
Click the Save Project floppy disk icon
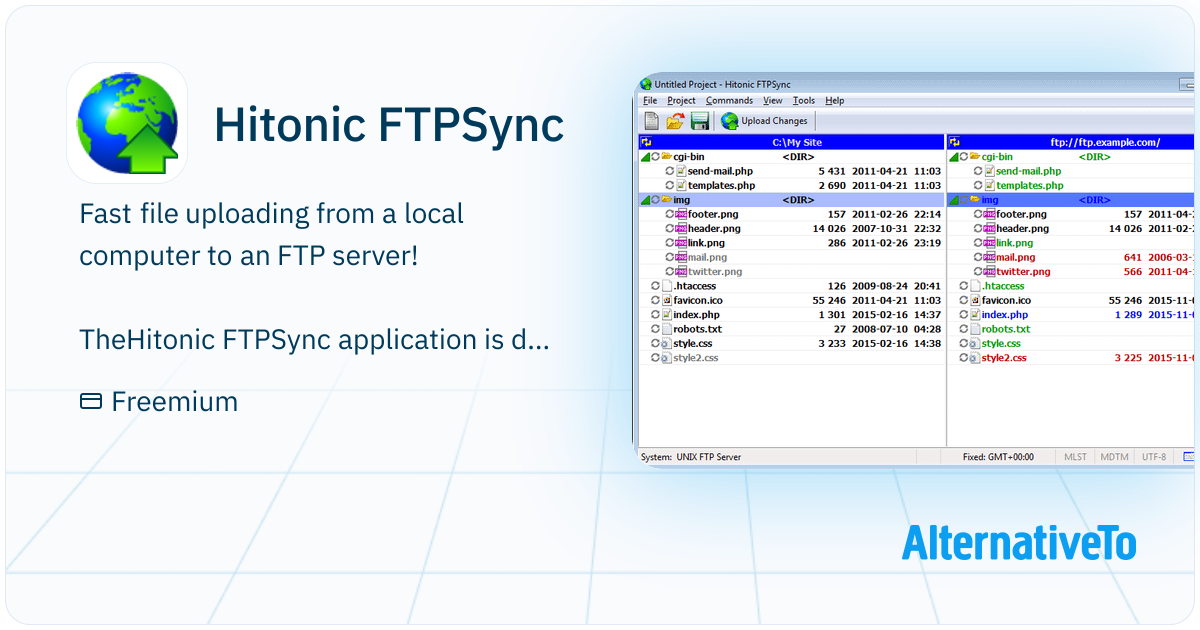click(x=700, y=121)
